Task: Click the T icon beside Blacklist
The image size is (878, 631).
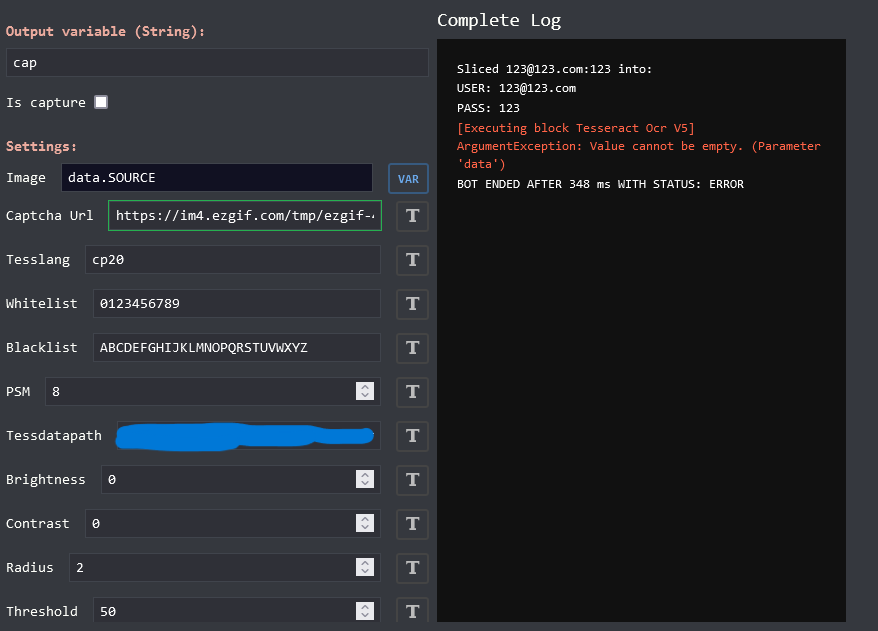Action: [x=412, y=348]
